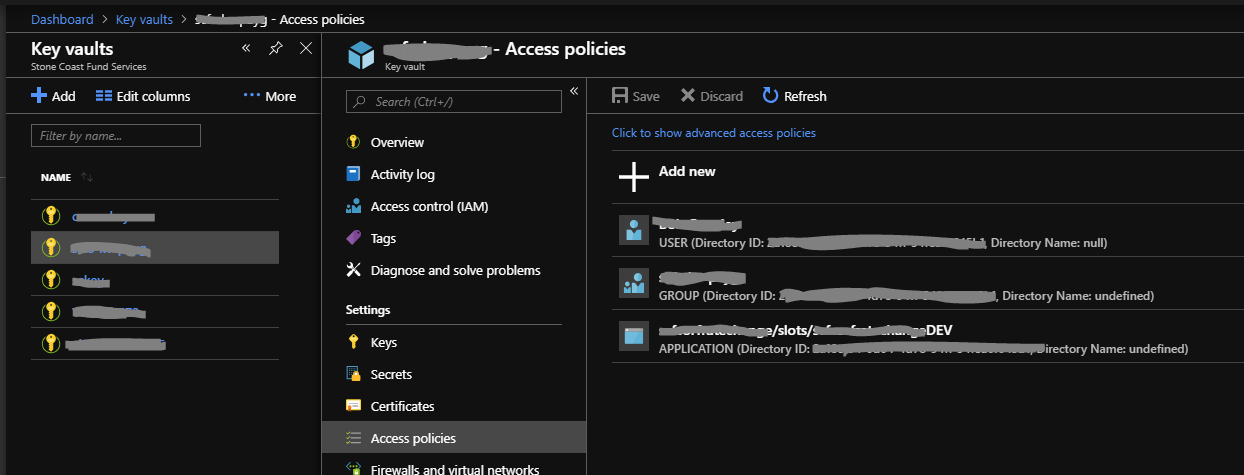Image resolution: width=1244 pixels, height=475 pixels.
Task: Open the USER access policy entry
Action: tap(928, 231)
